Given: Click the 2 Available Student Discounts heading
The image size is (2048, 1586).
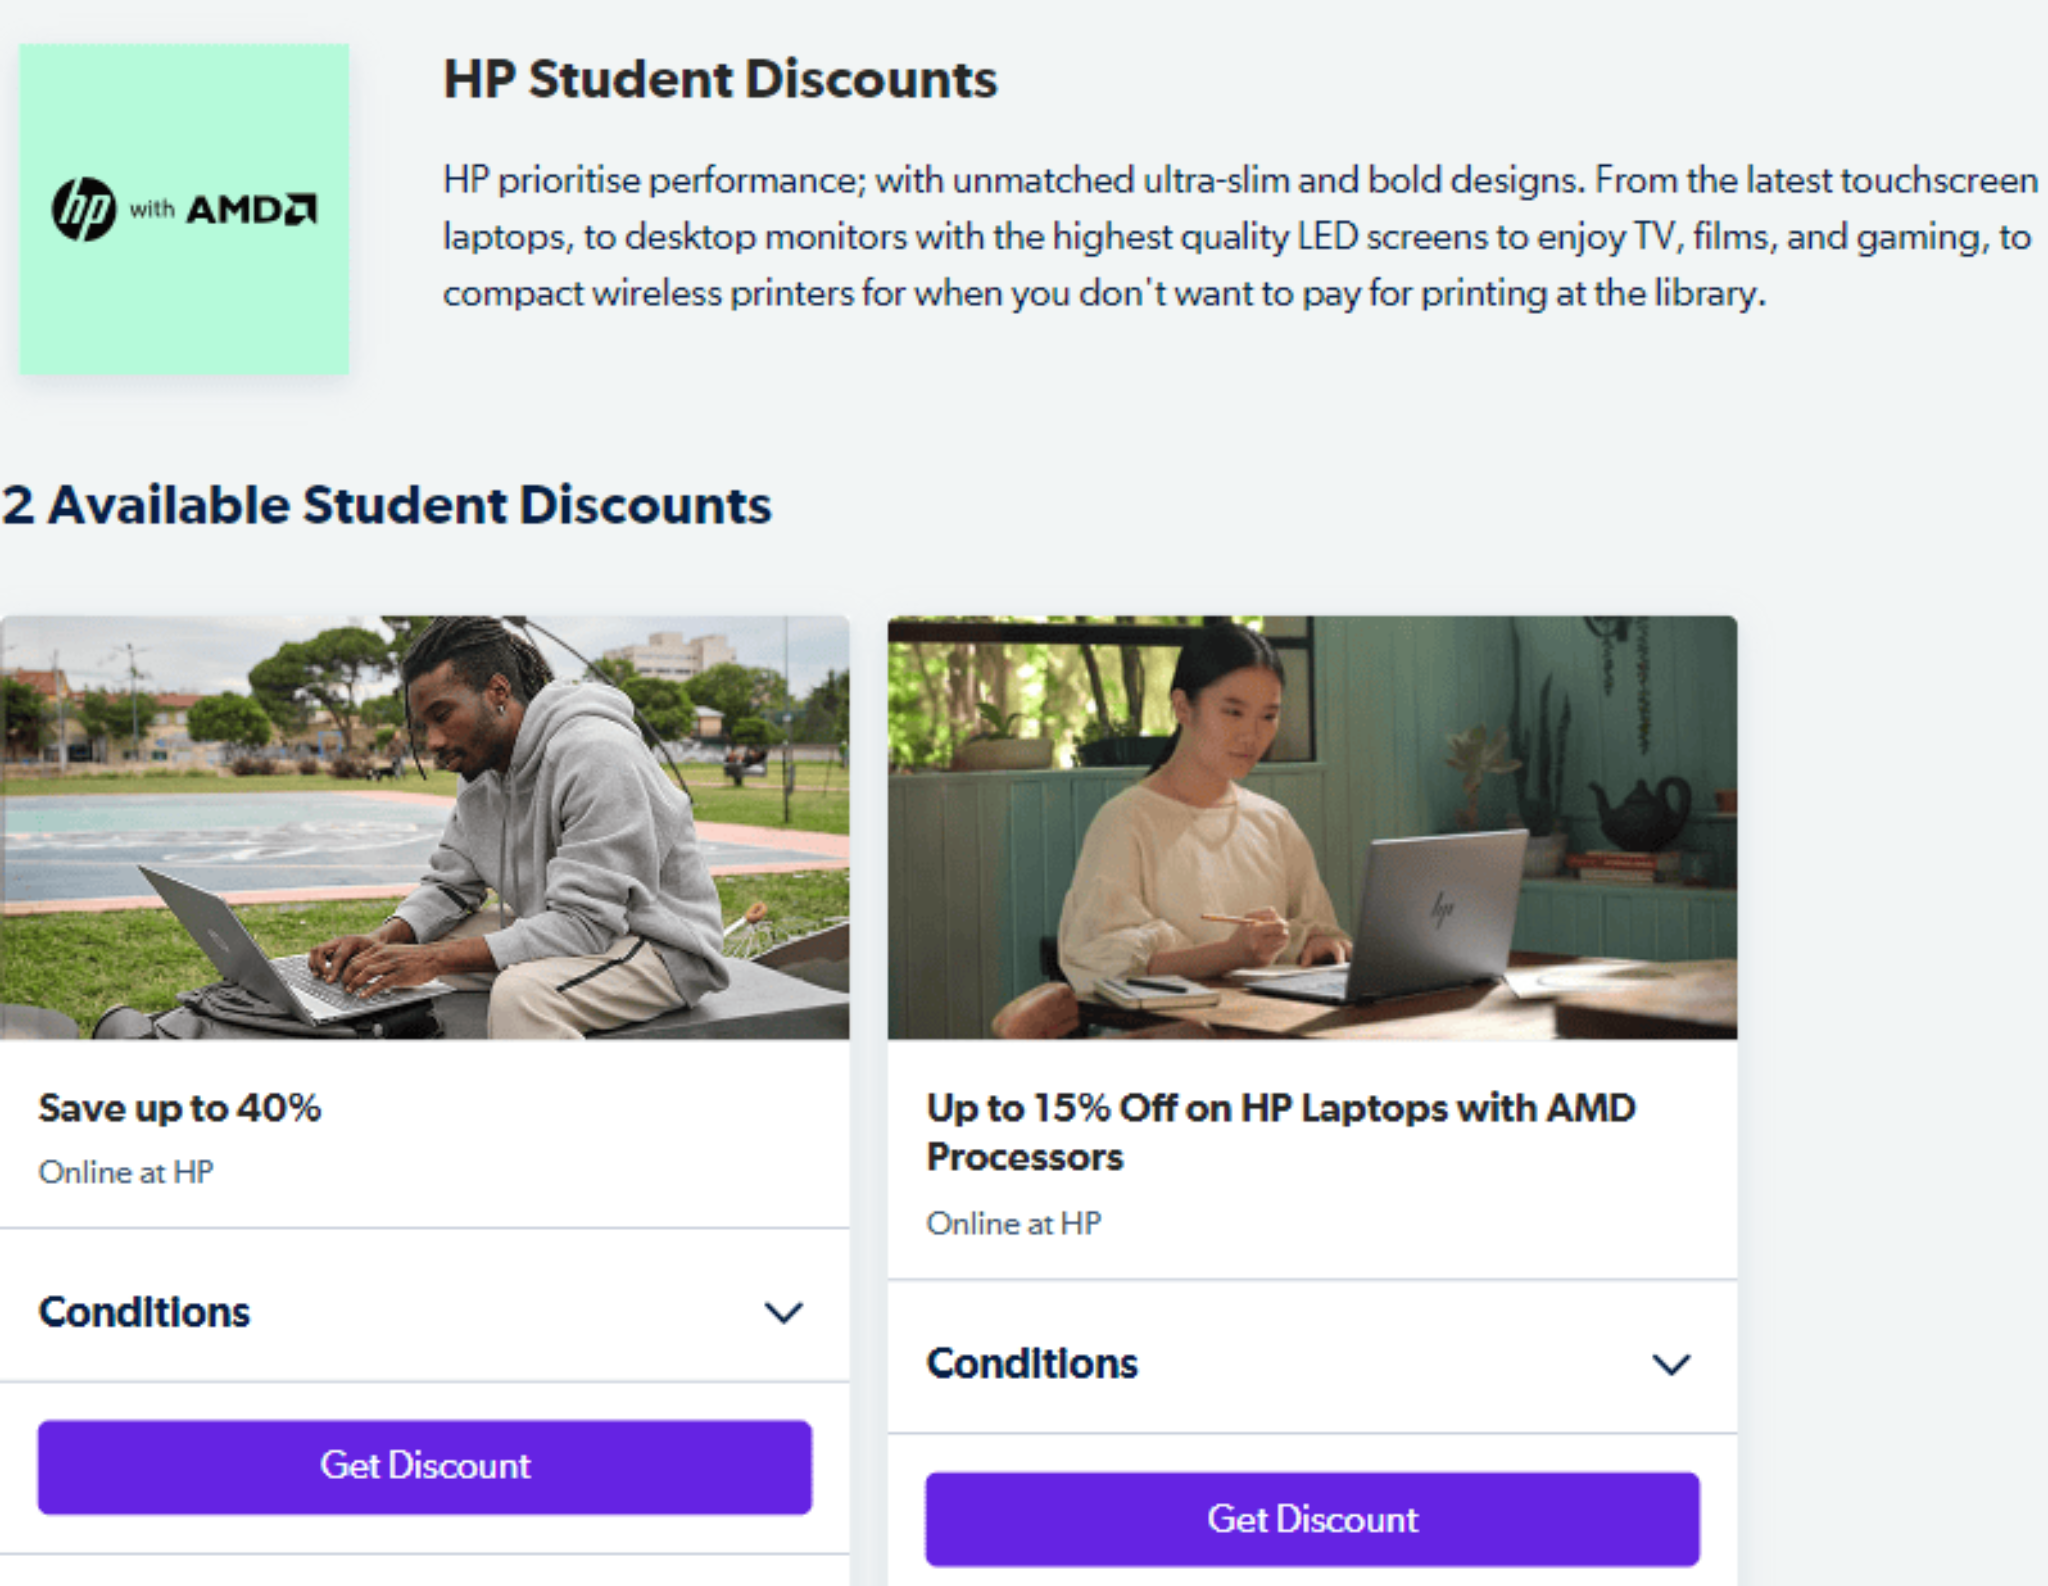Looking at the screenshot, I should [x=385, y=505].
